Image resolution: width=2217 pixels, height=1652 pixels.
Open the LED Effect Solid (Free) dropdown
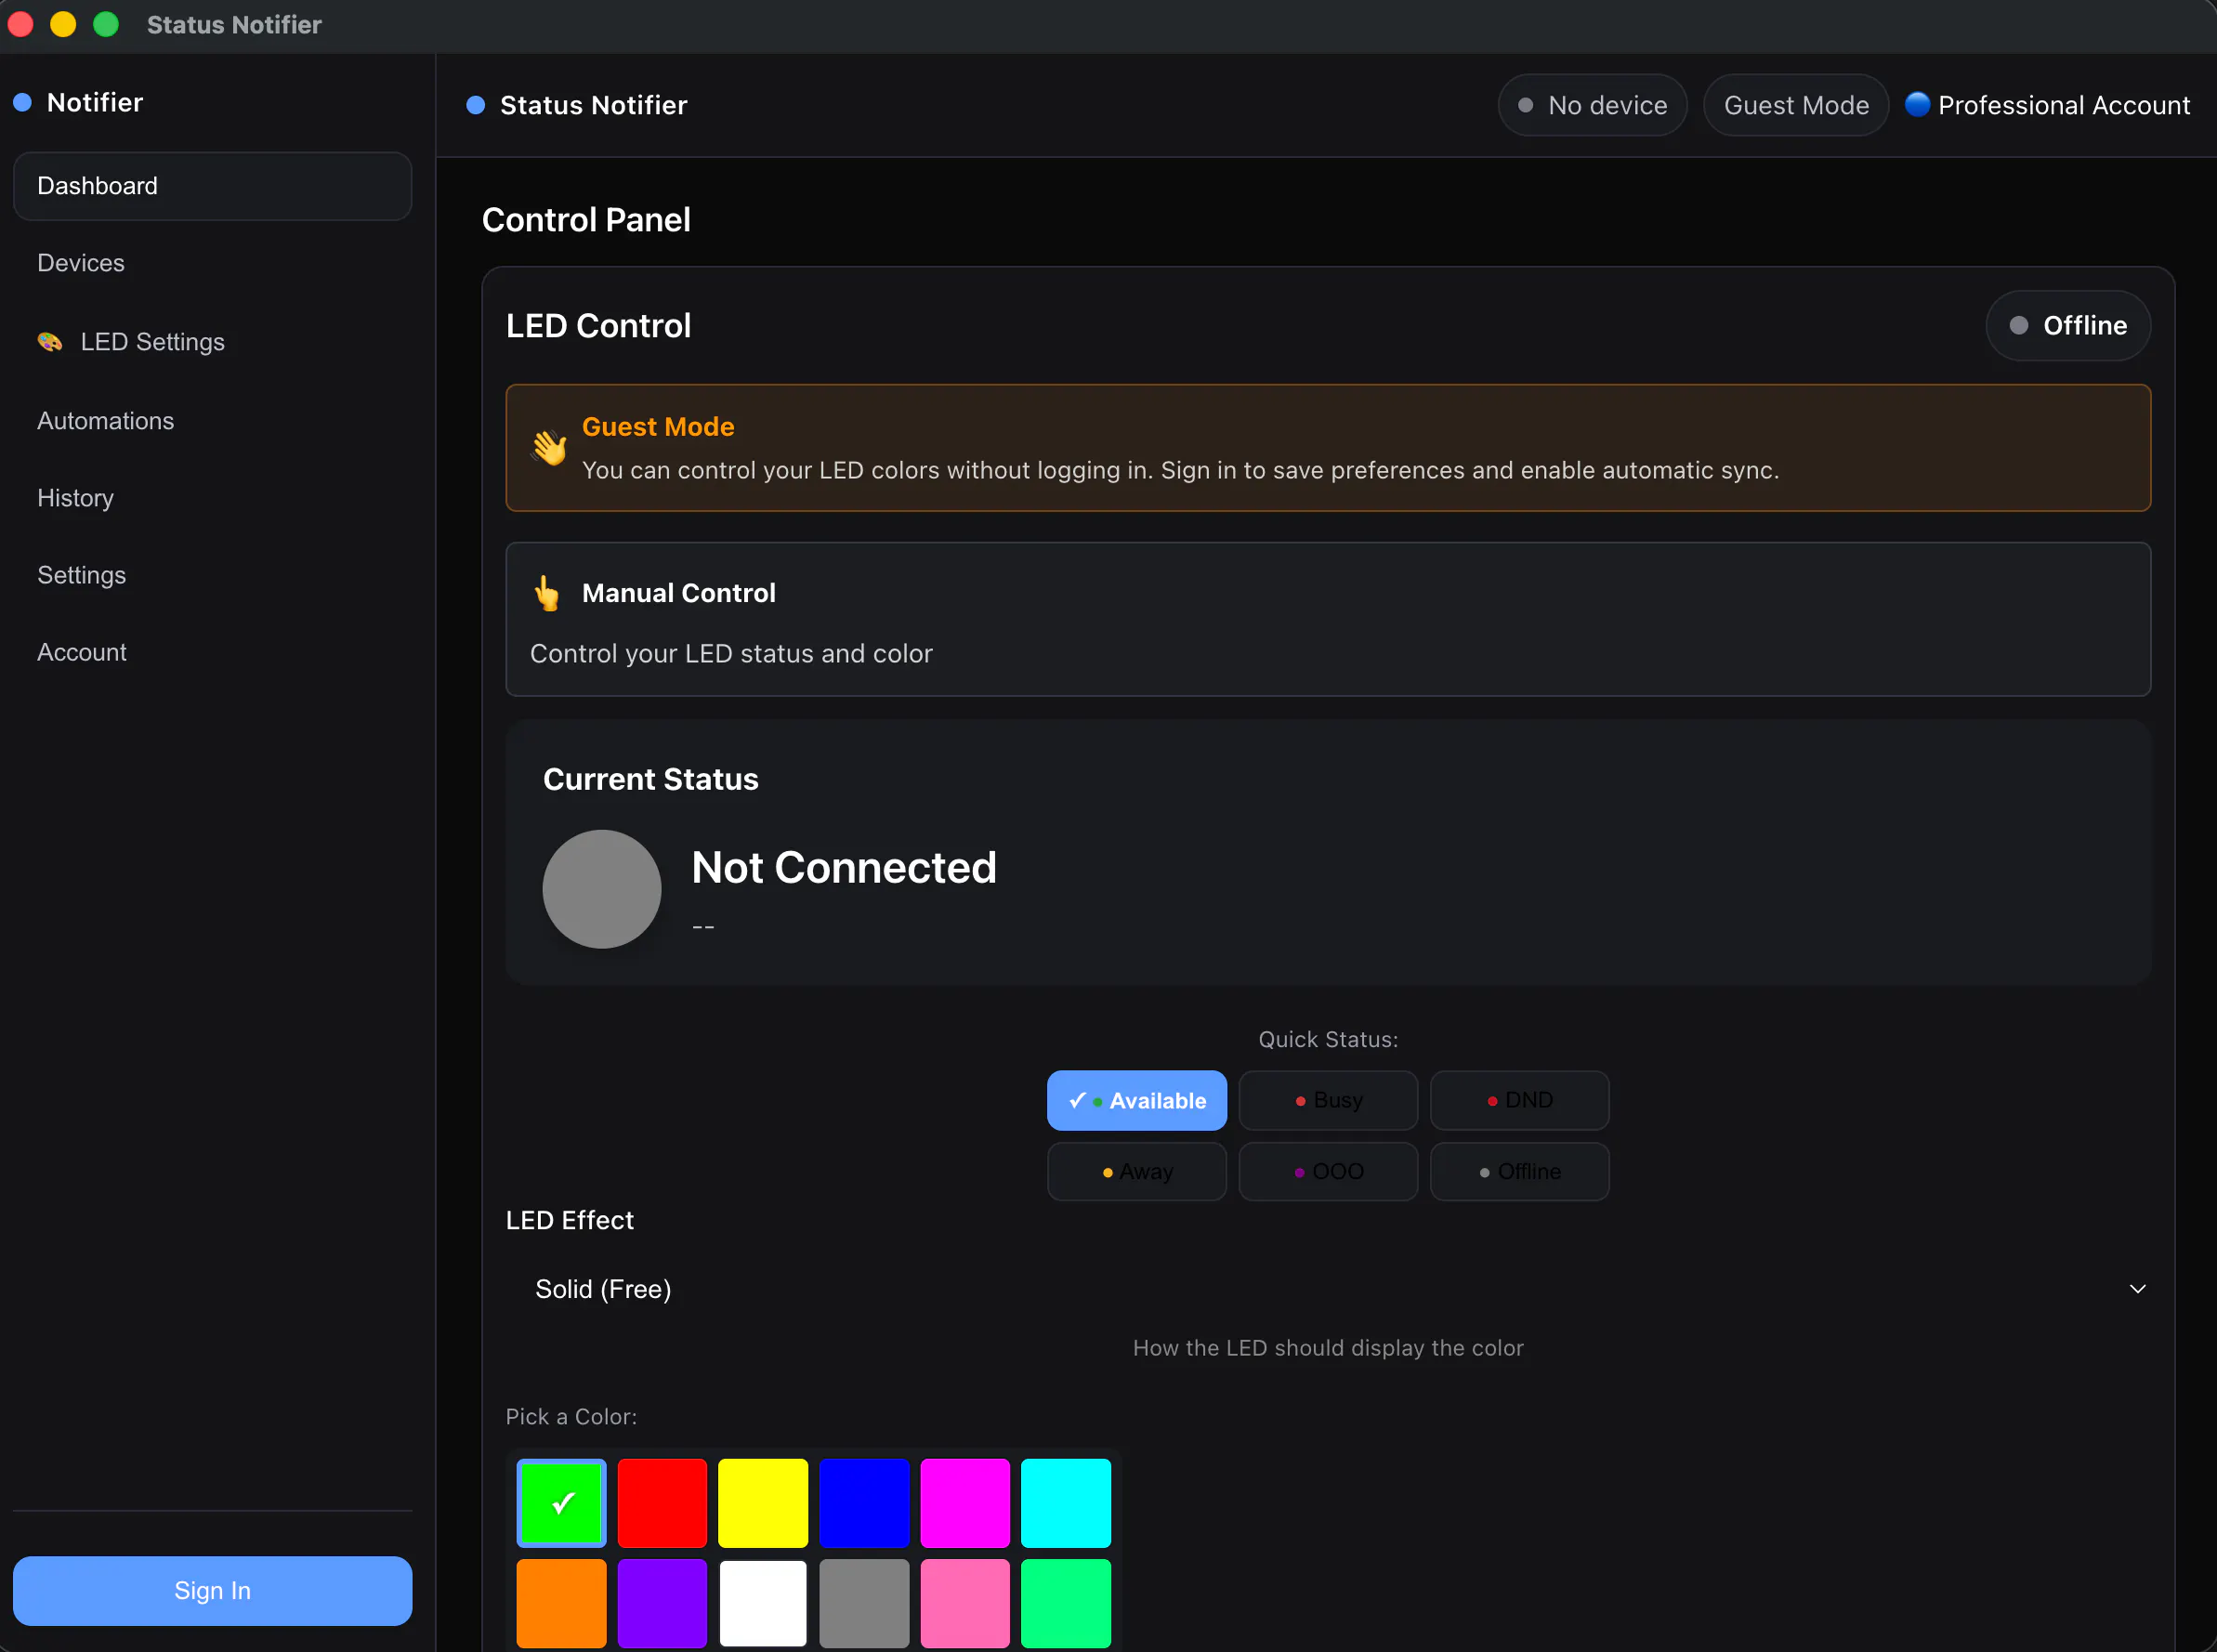click(1328, 1289)
